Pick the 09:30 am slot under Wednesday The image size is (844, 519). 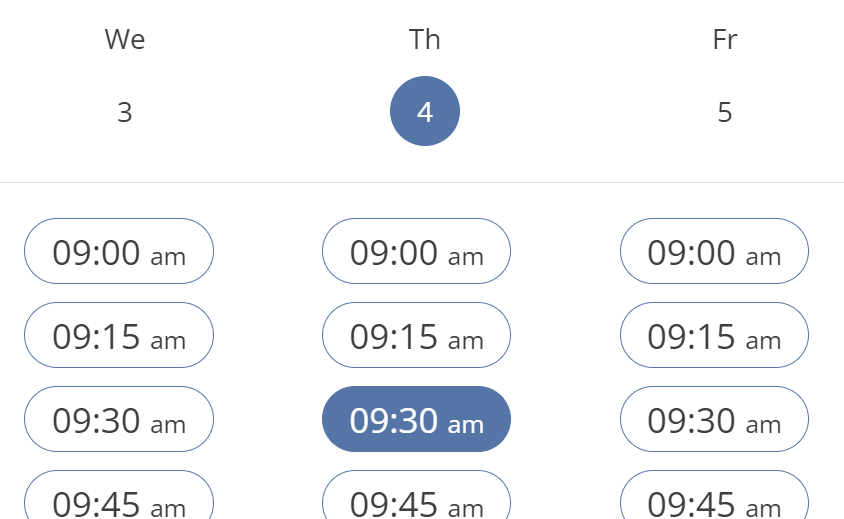coord(119,420)
